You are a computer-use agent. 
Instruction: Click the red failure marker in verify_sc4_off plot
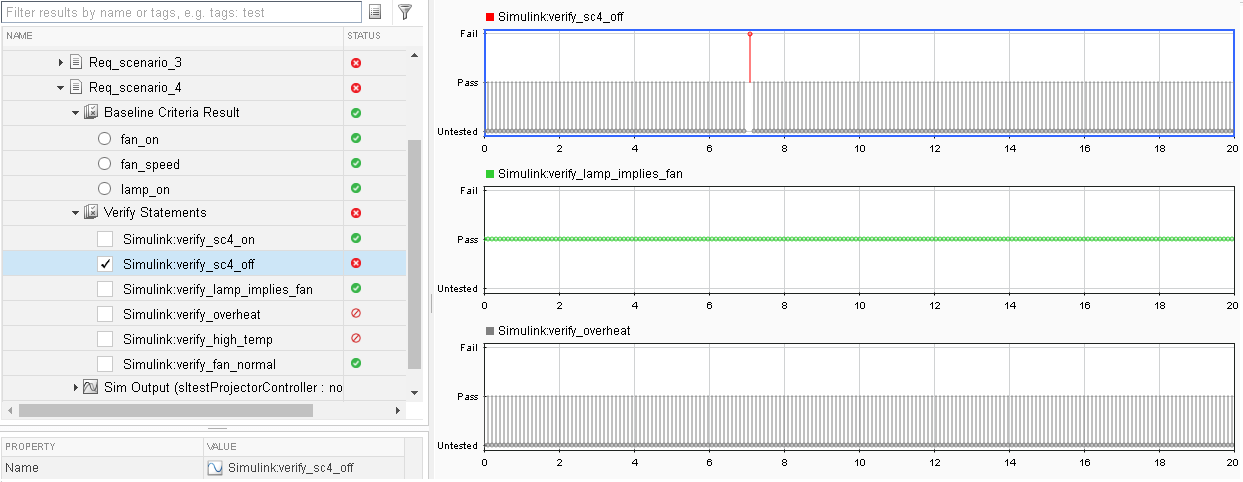coord(750,34)
